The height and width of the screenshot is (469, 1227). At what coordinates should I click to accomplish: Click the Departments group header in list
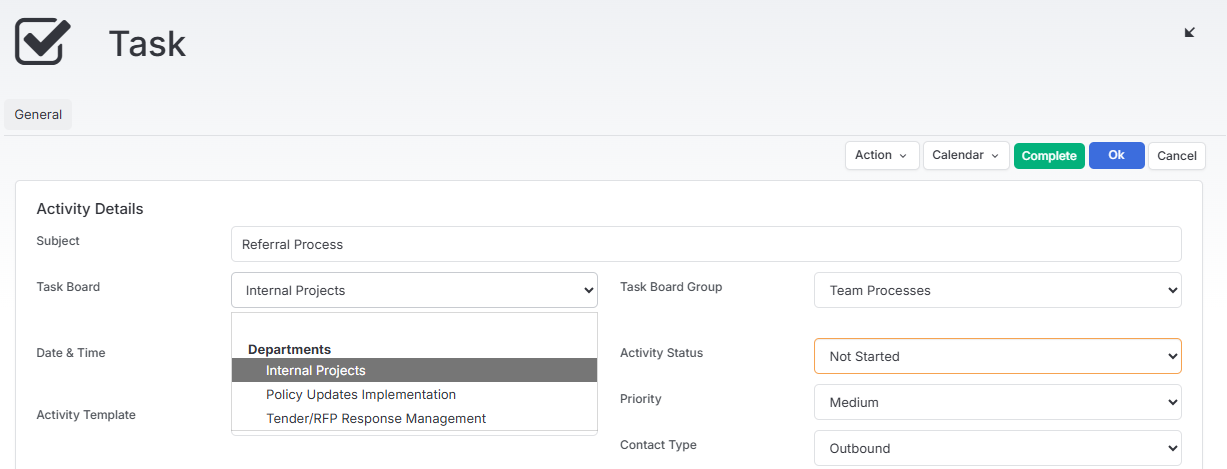(x=289, y=349)
